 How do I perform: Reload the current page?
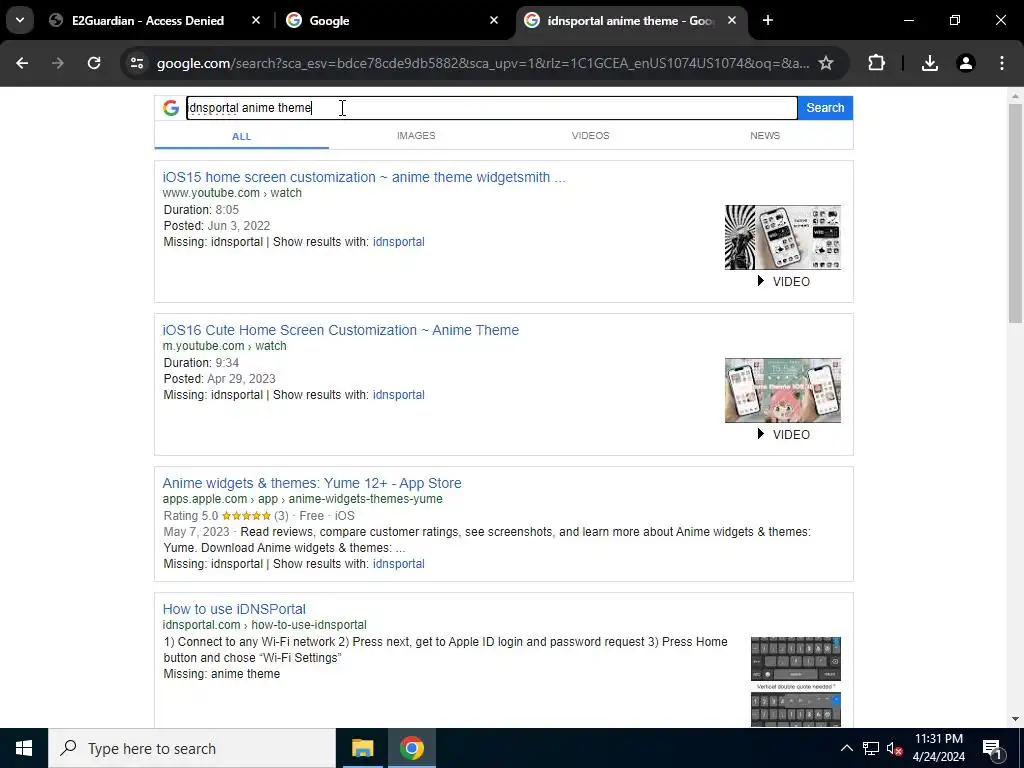pyautogui.click(x=94, y=63)
